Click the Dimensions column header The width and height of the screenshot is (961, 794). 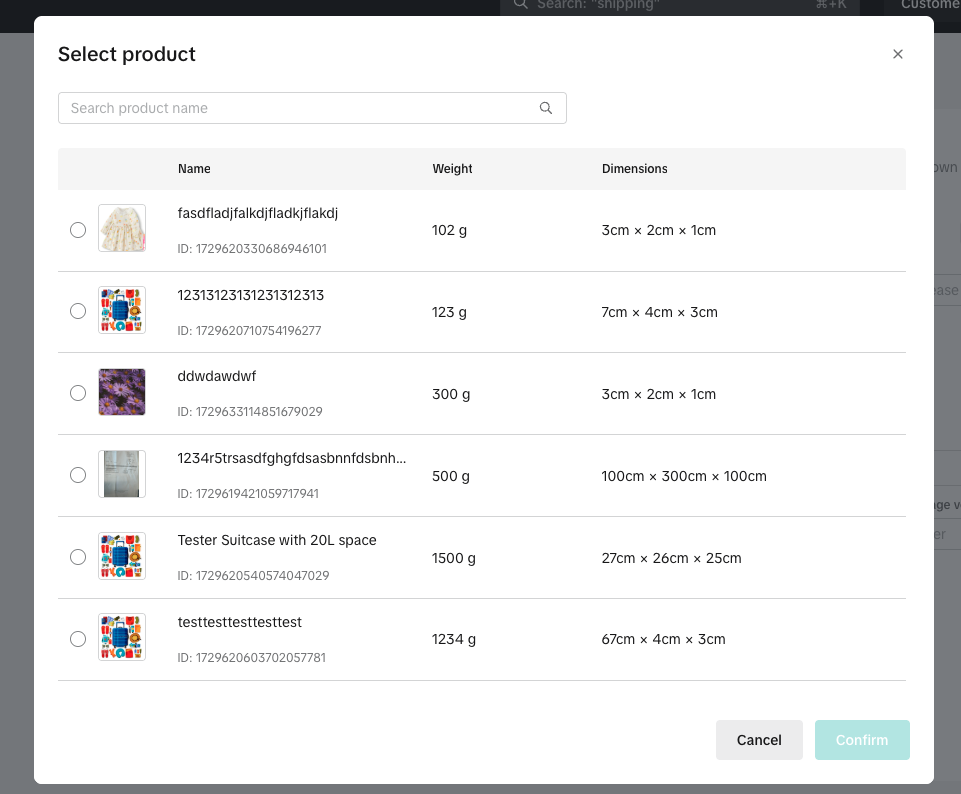tap(634, 169)
